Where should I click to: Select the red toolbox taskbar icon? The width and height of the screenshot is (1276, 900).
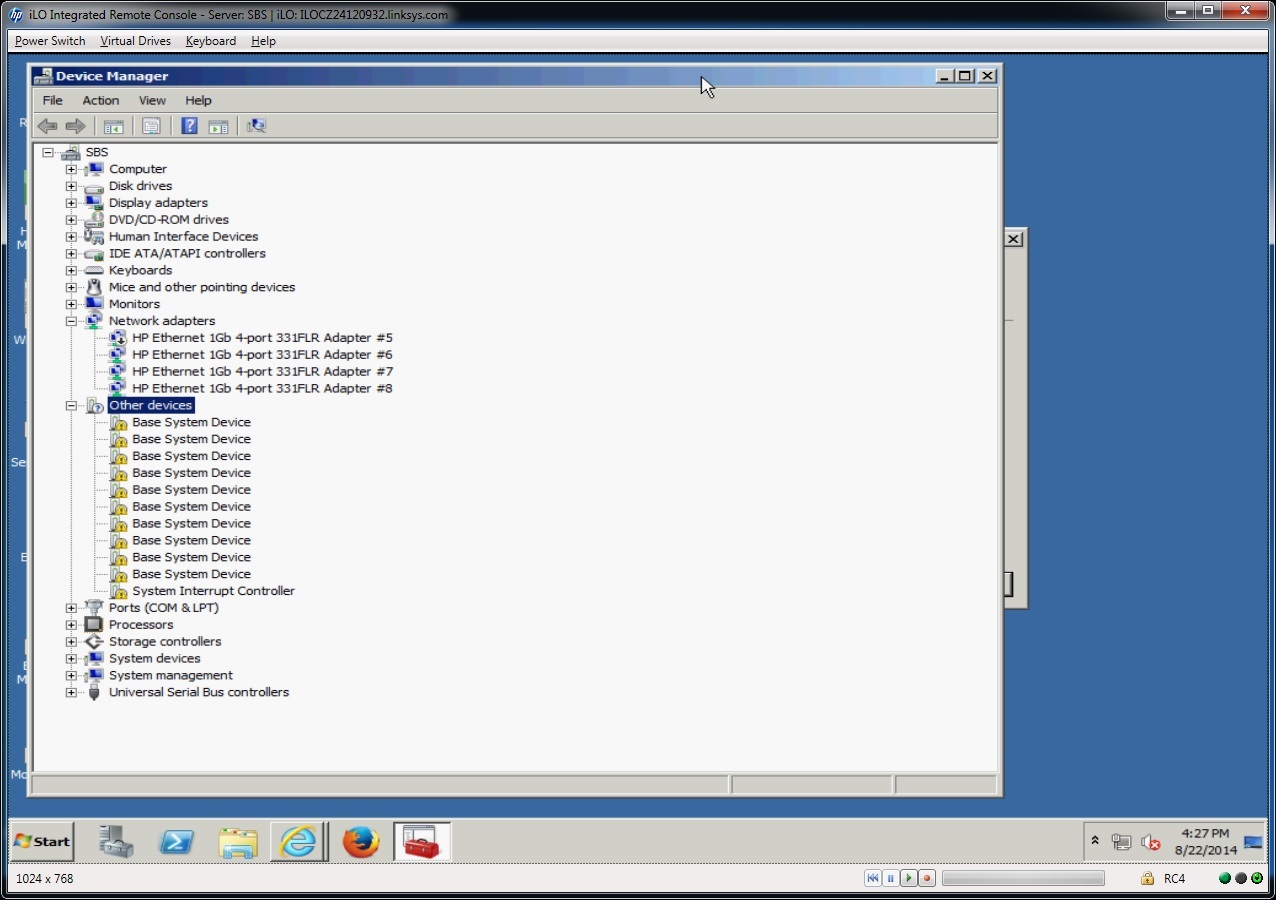coord(422,842)
